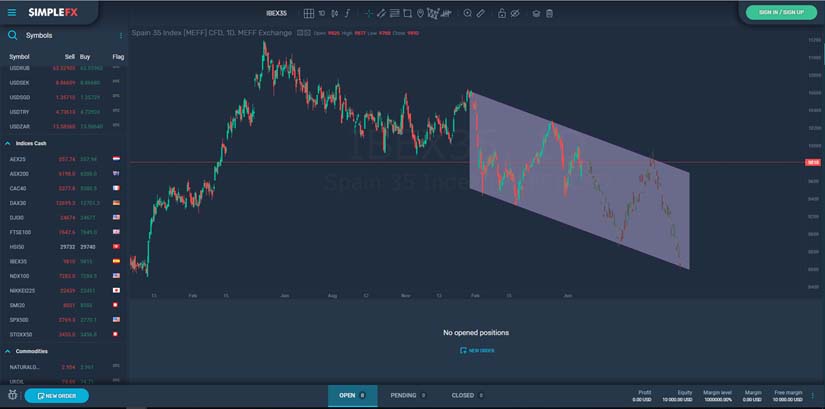Image resolution: width=825 pixels, height=409 pixels.
Task: Collapse the Commodities group
Action: click(x=8, y=351)
